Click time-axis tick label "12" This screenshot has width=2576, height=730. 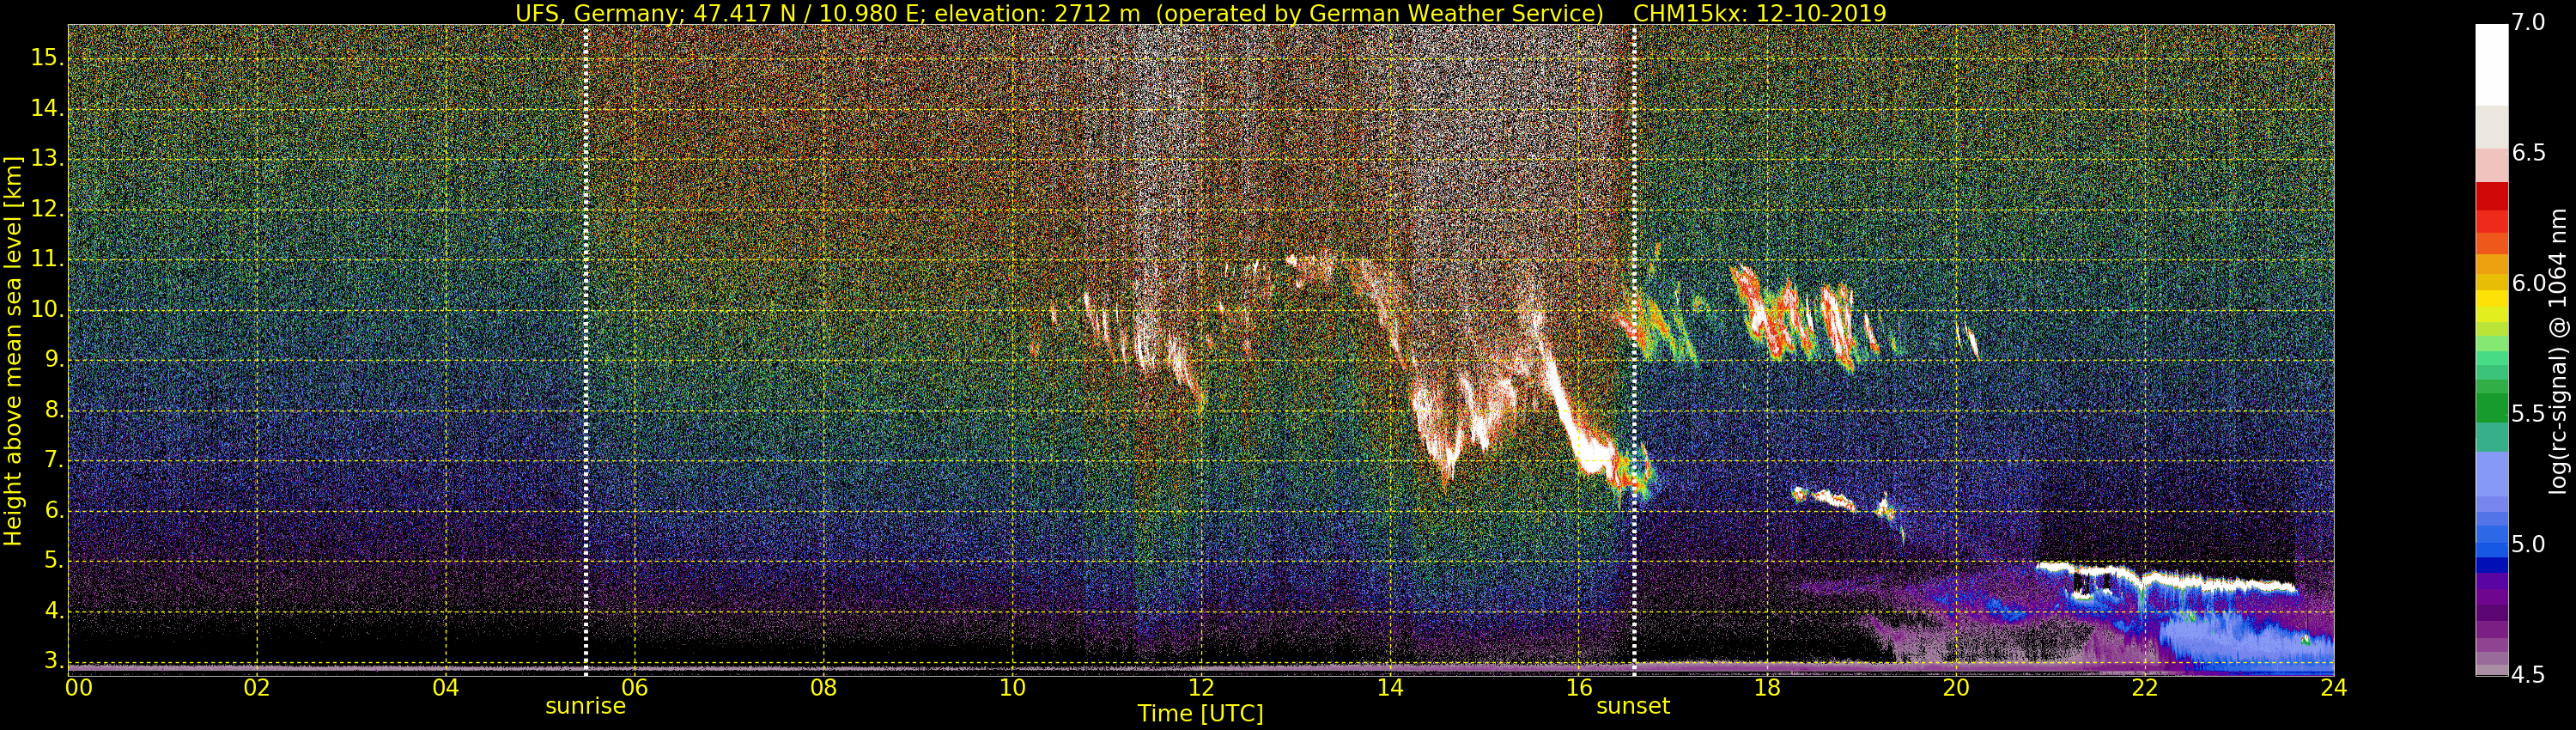(1201, 687)
